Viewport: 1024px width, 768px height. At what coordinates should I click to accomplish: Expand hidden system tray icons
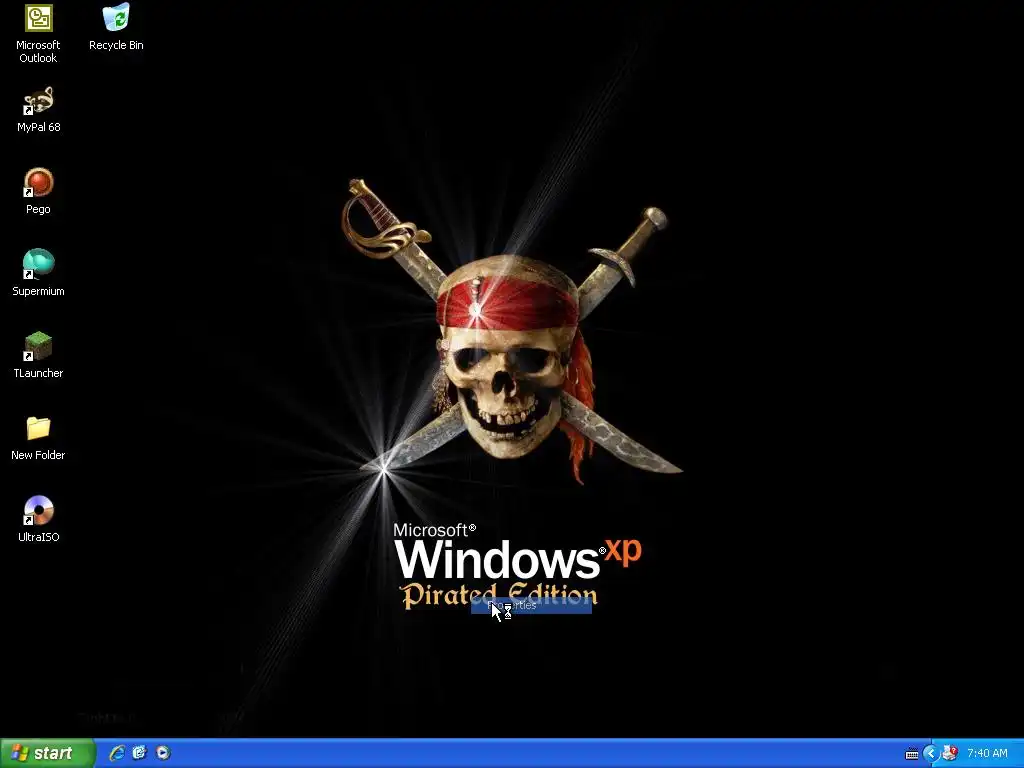point(931,754)
